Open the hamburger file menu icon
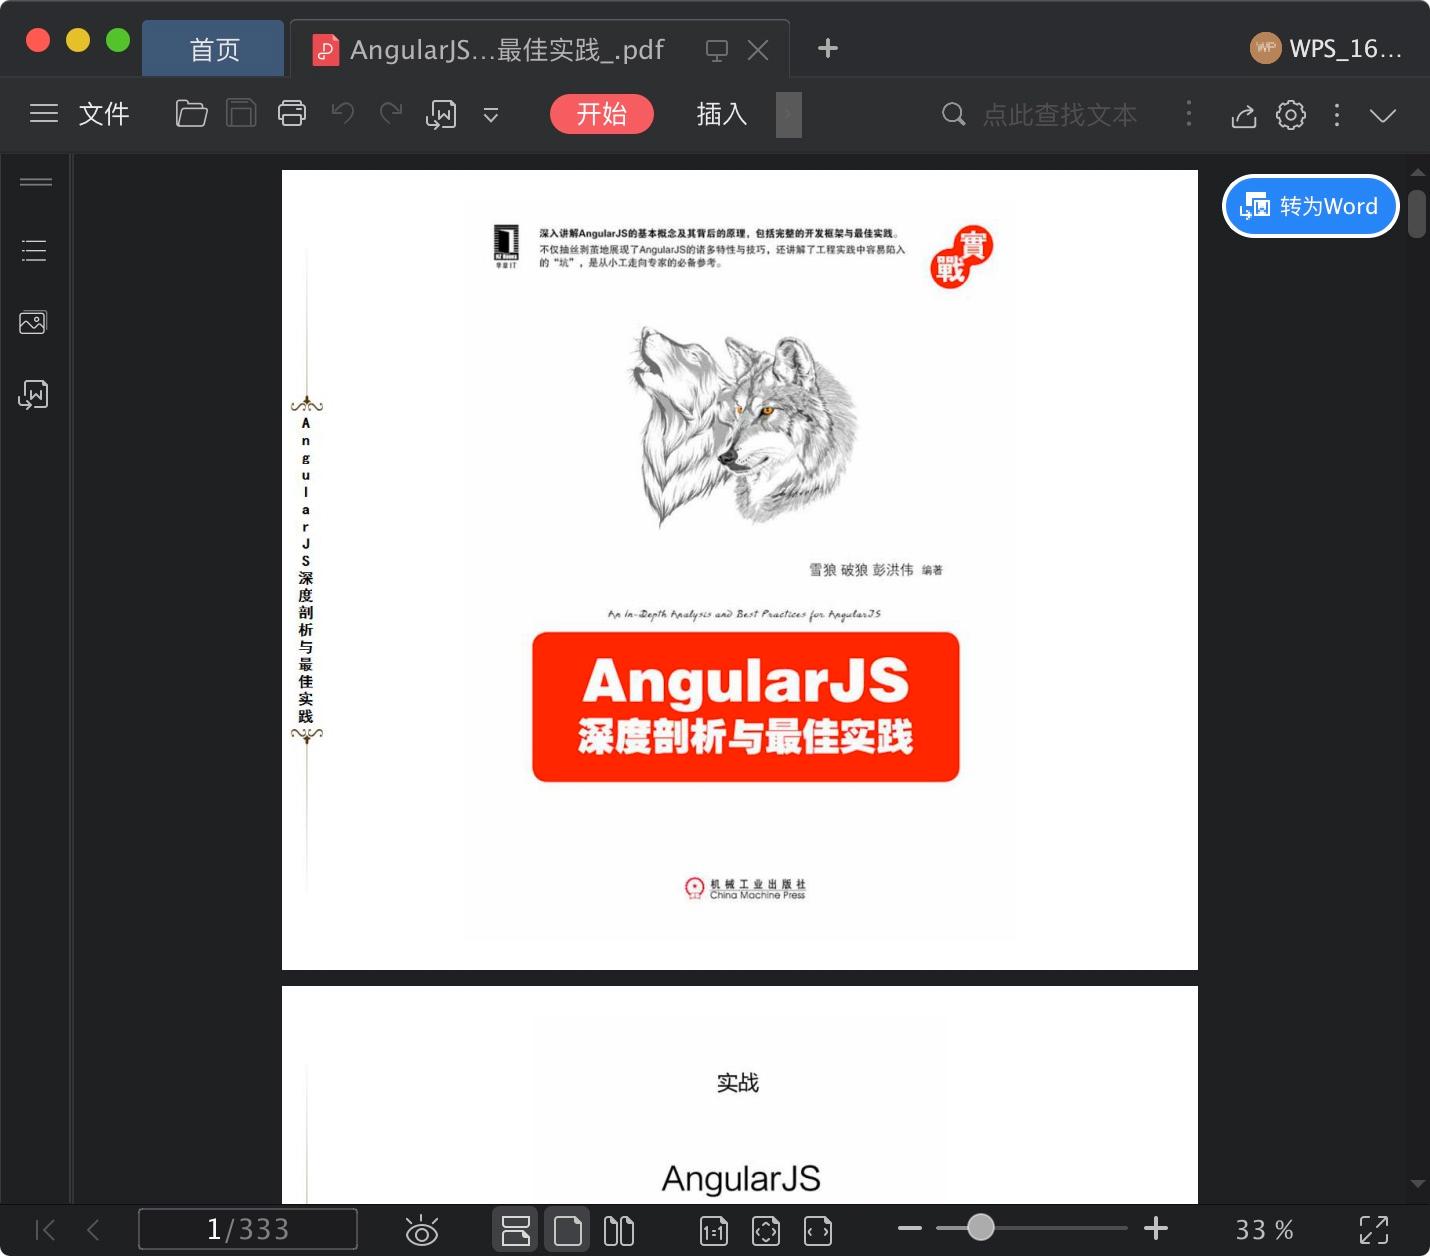Viewport: 1430px width, 1256px height. pos(44,114)
